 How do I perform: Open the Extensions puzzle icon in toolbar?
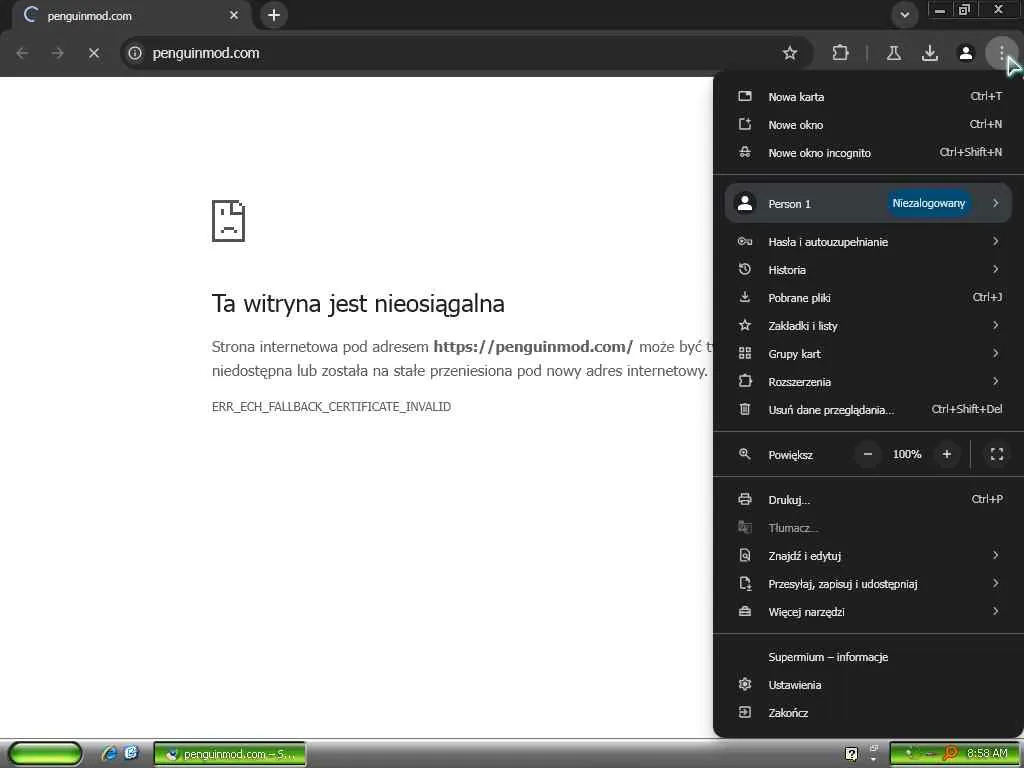pyautogui.click(x=840, y=53)
